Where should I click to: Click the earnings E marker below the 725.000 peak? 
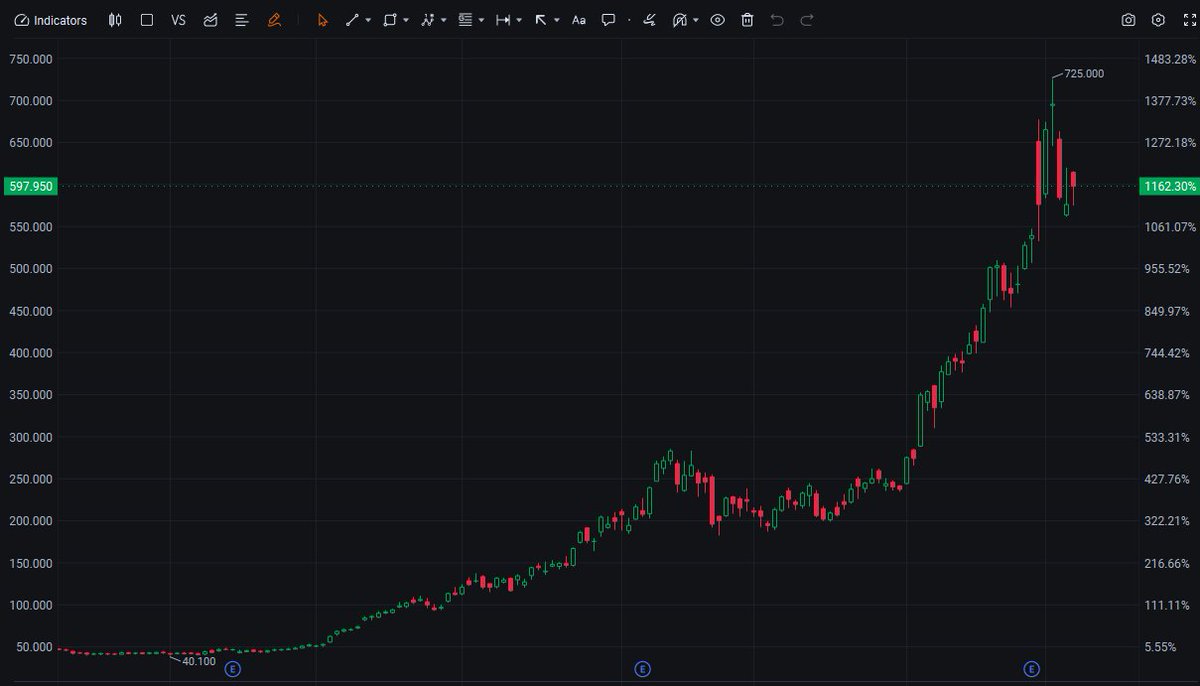(1031, 669)
